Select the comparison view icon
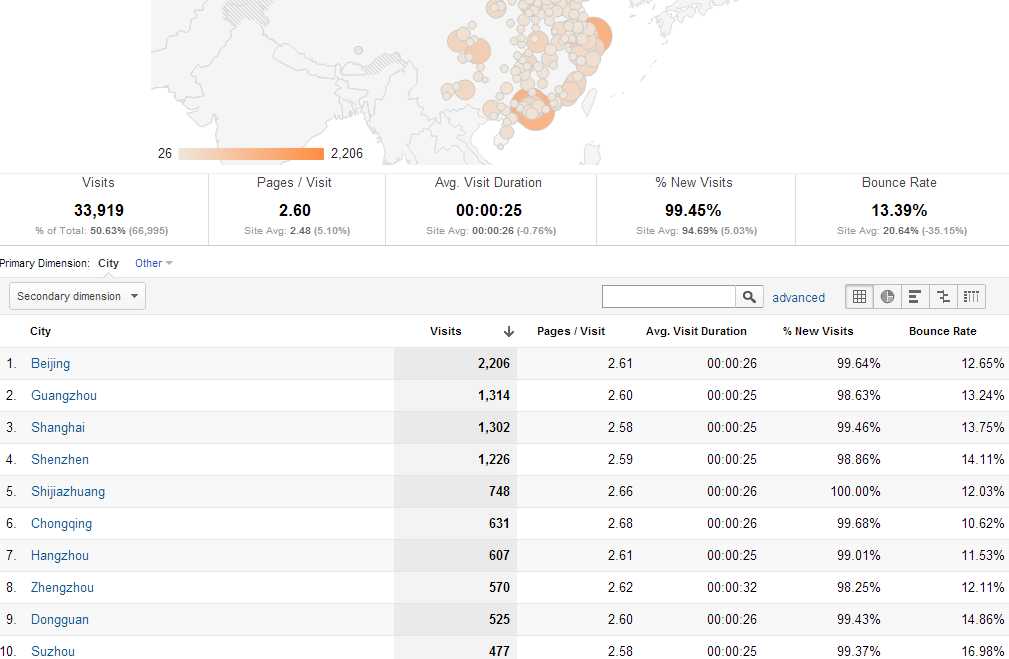1009x659 pixels. 942,297
